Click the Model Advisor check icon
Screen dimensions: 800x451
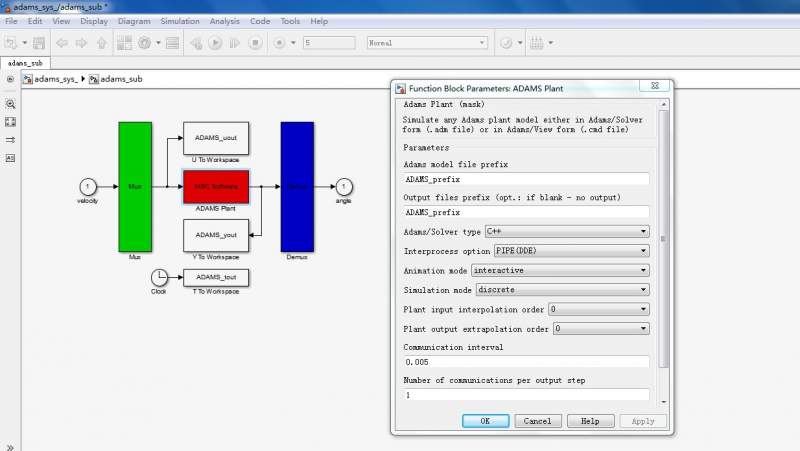(x=506, y=43)
